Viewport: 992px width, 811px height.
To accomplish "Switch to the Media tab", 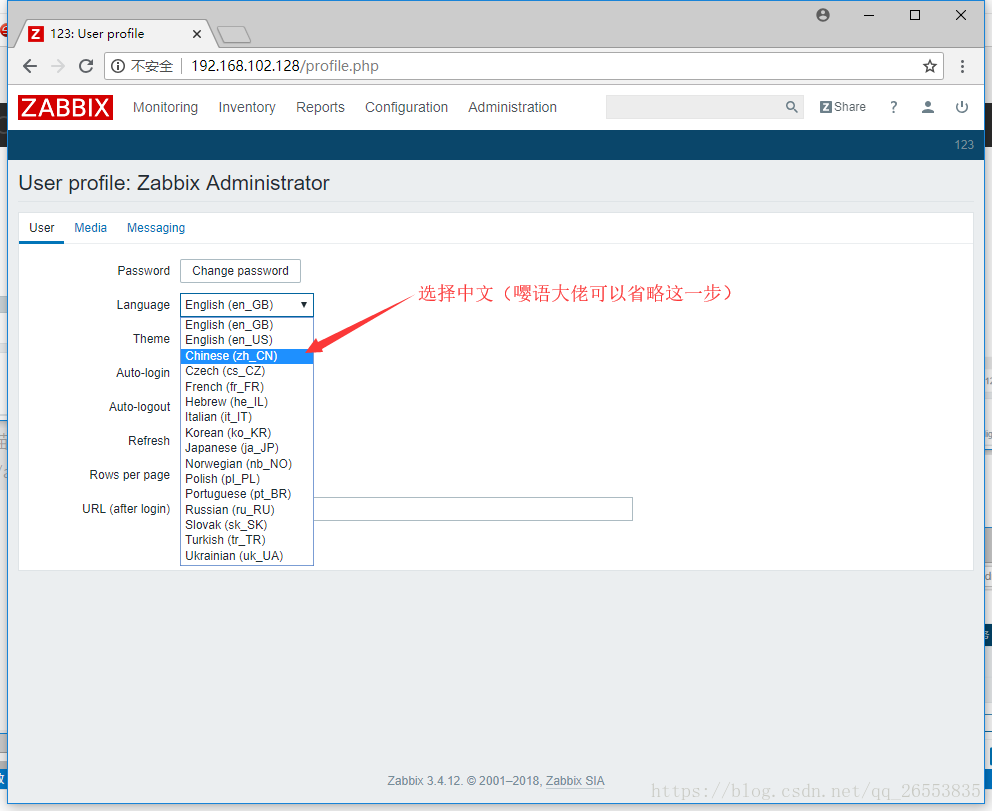I will pyautogui.click(x=90, y=228).
